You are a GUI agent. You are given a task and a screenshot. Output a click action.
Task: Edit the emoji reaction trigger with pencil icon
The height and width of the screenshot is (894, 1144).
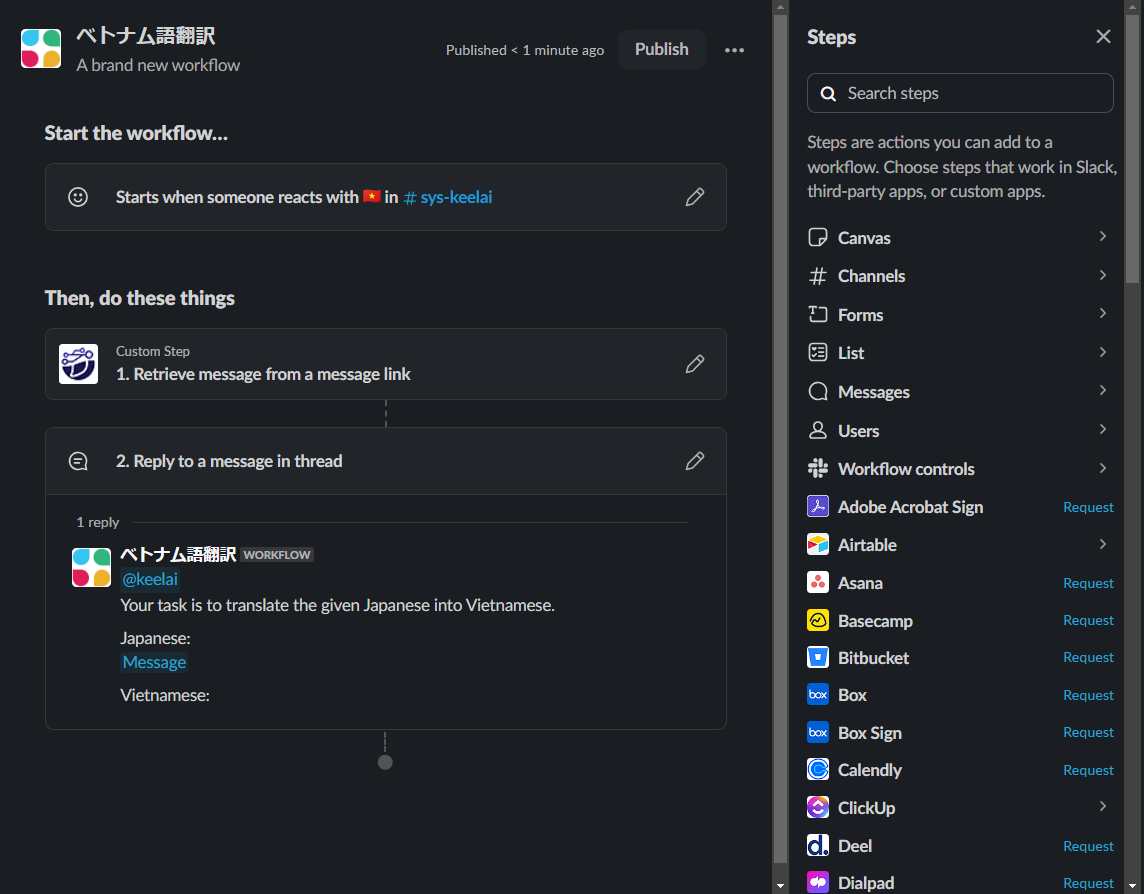pos(695,197)
